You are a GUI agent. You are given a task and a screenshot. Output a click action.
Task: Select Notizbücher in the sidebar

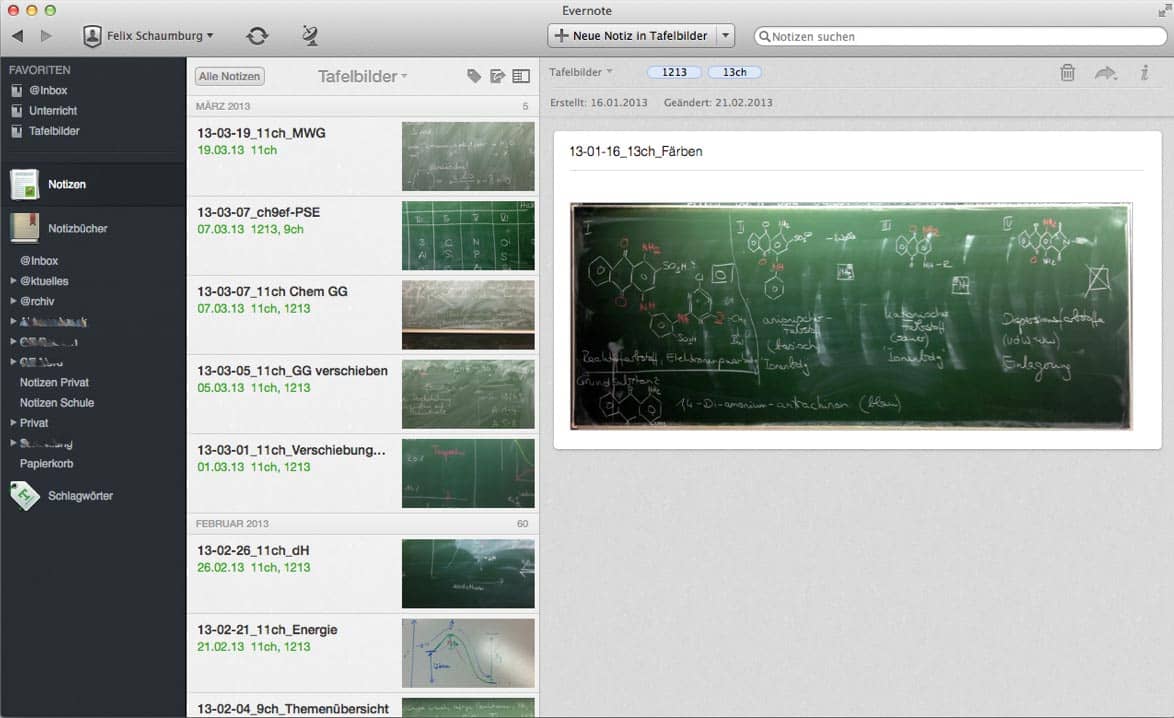click(x=77, y=229)
